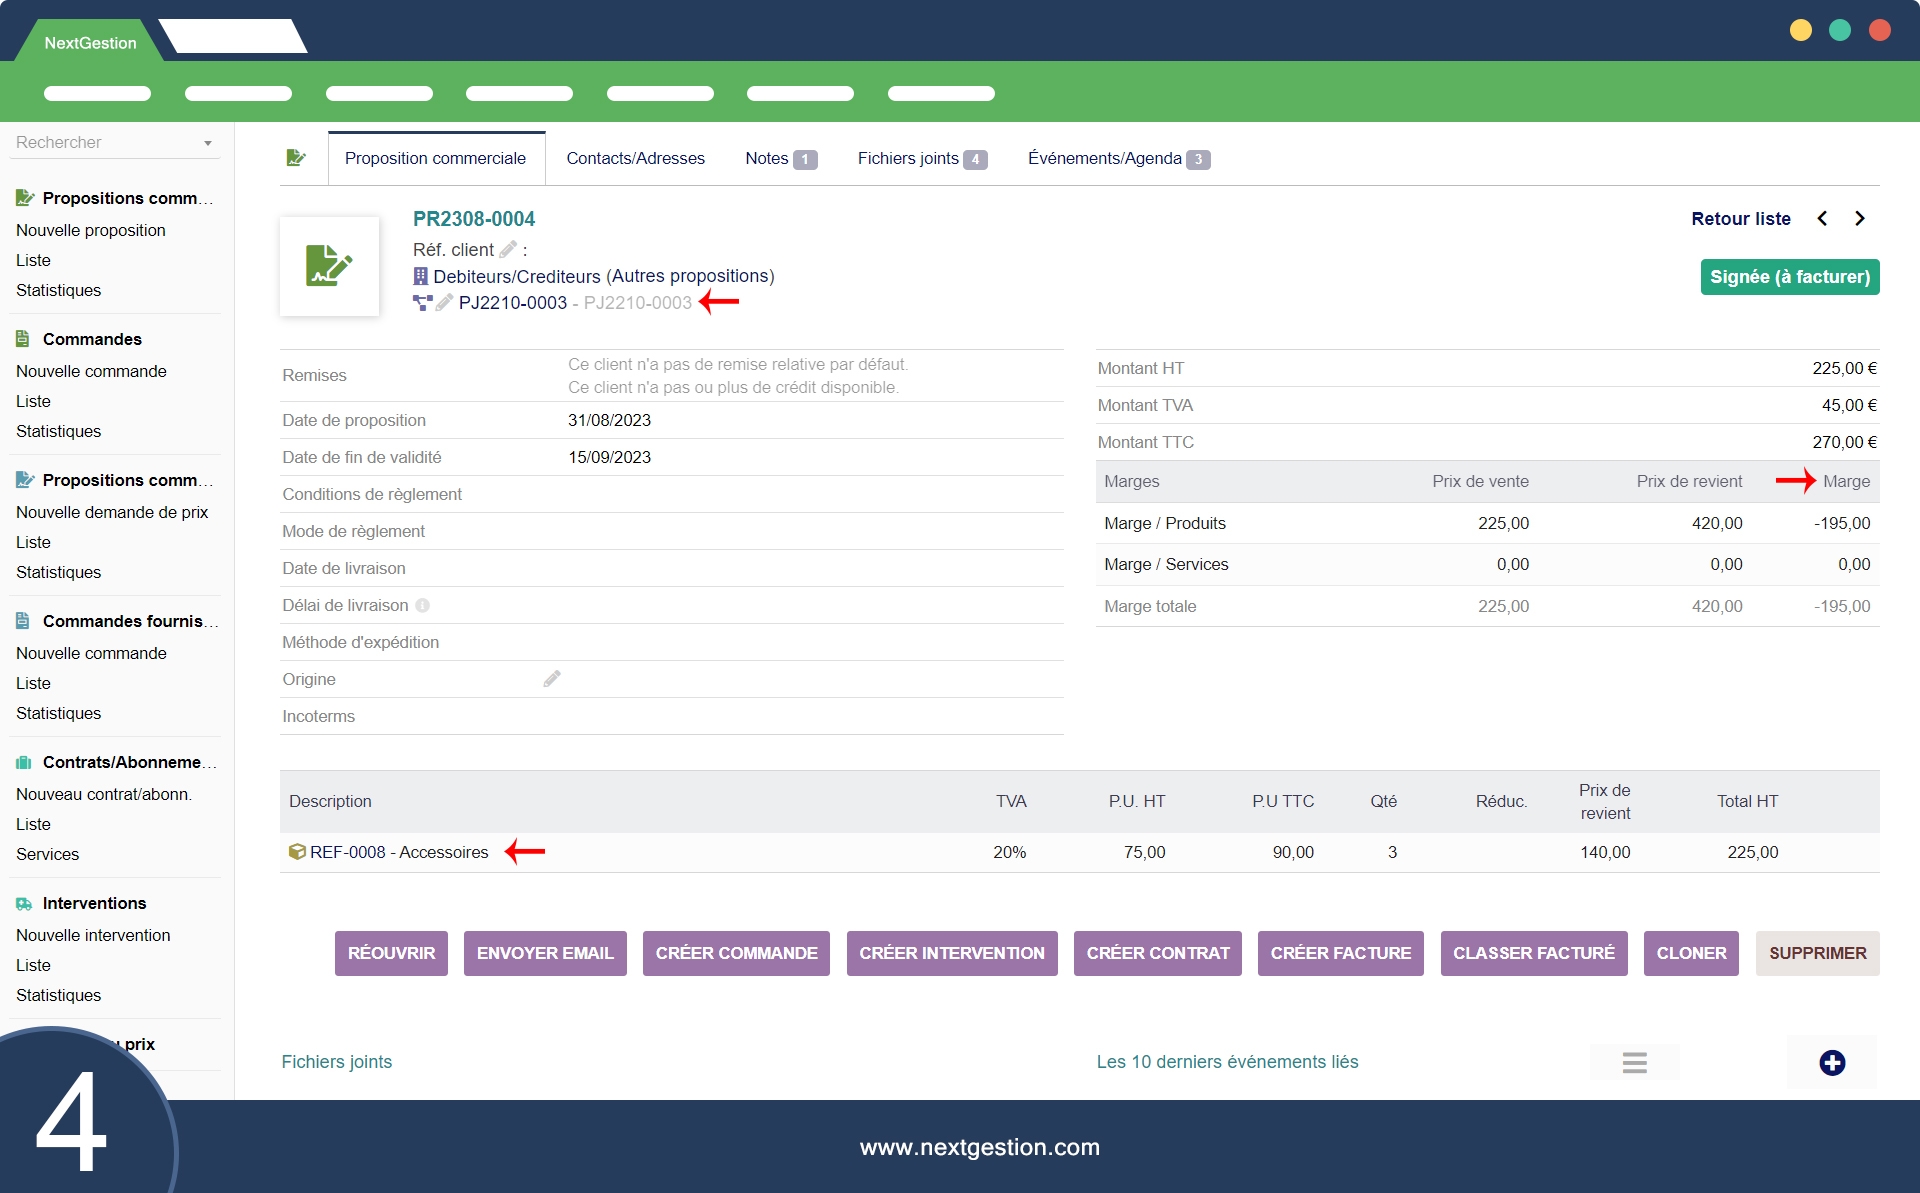Click the proposal icon left of tabs

coord(296,158)
